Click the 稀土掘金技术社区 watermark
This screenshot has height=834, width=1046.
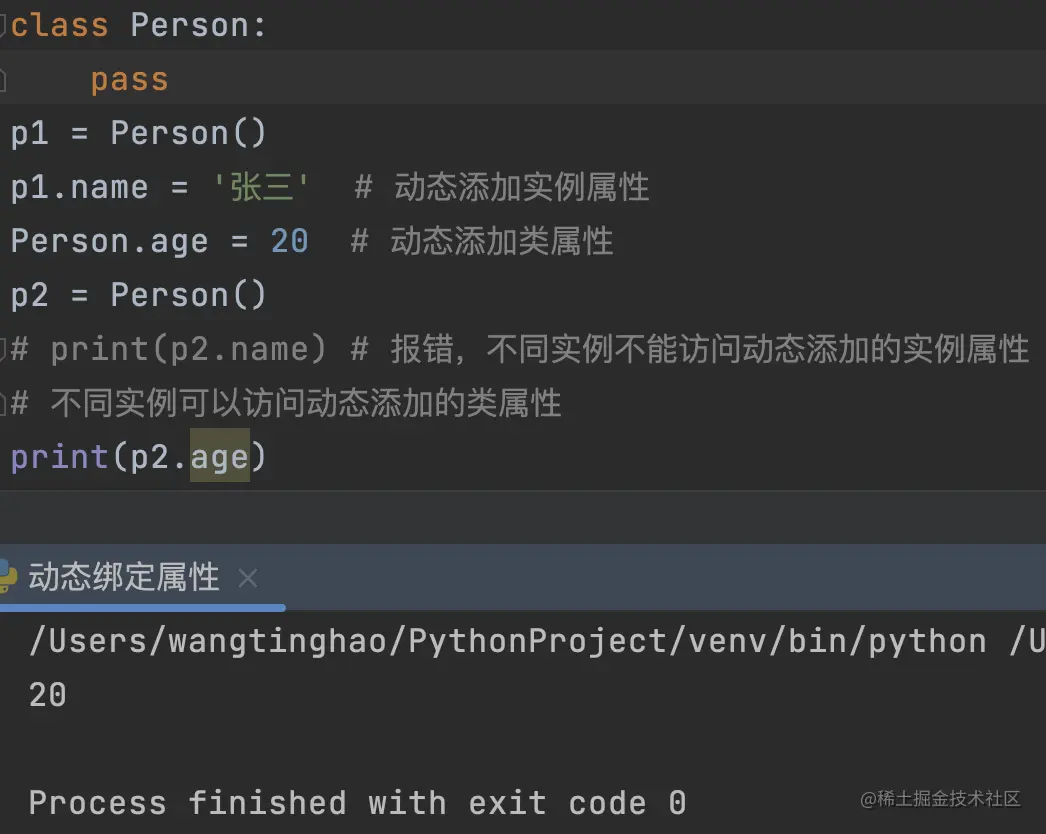(x=940, y=799)
